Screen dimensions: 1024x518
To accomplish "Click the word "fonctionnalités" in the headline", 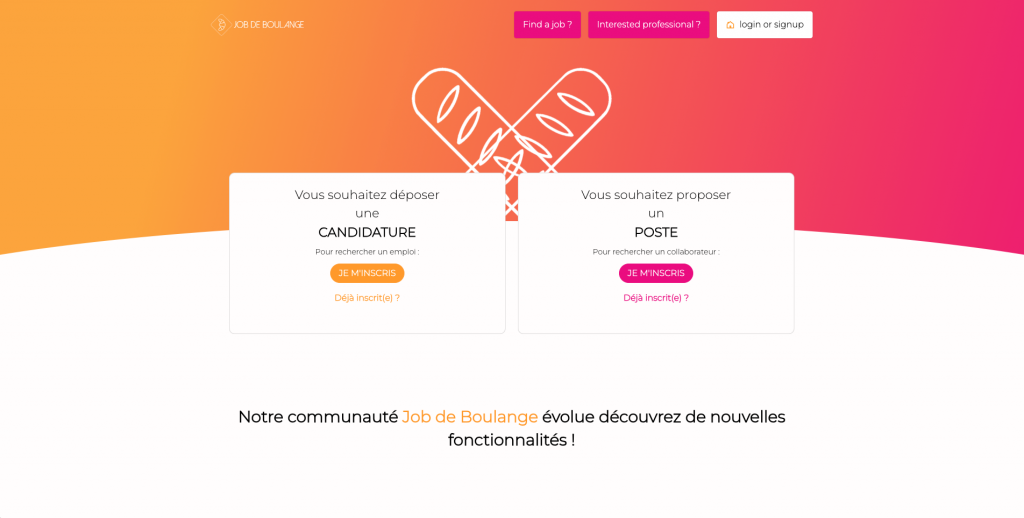I will coord(507,440).
